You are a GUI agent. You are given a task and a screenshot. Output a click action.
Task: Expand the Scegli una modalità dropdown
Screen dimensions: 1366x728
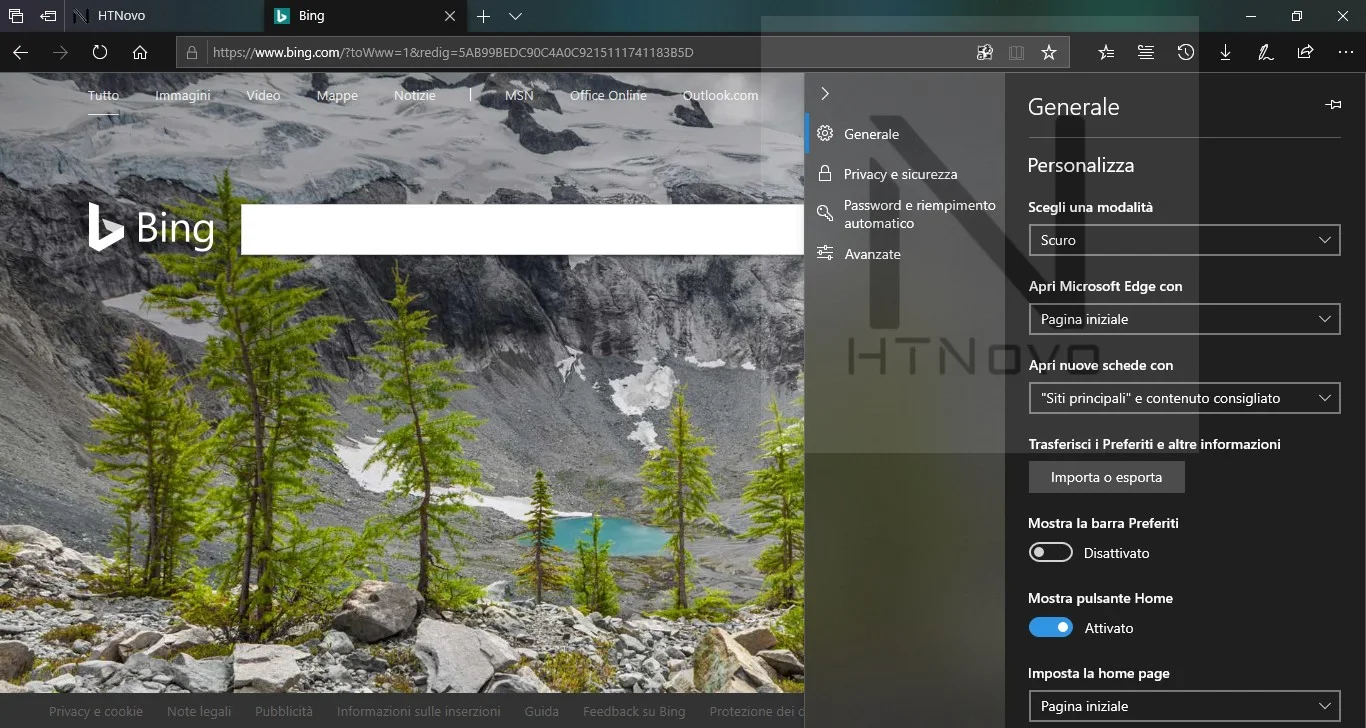pyautogui.click(x=1184, y=240)
